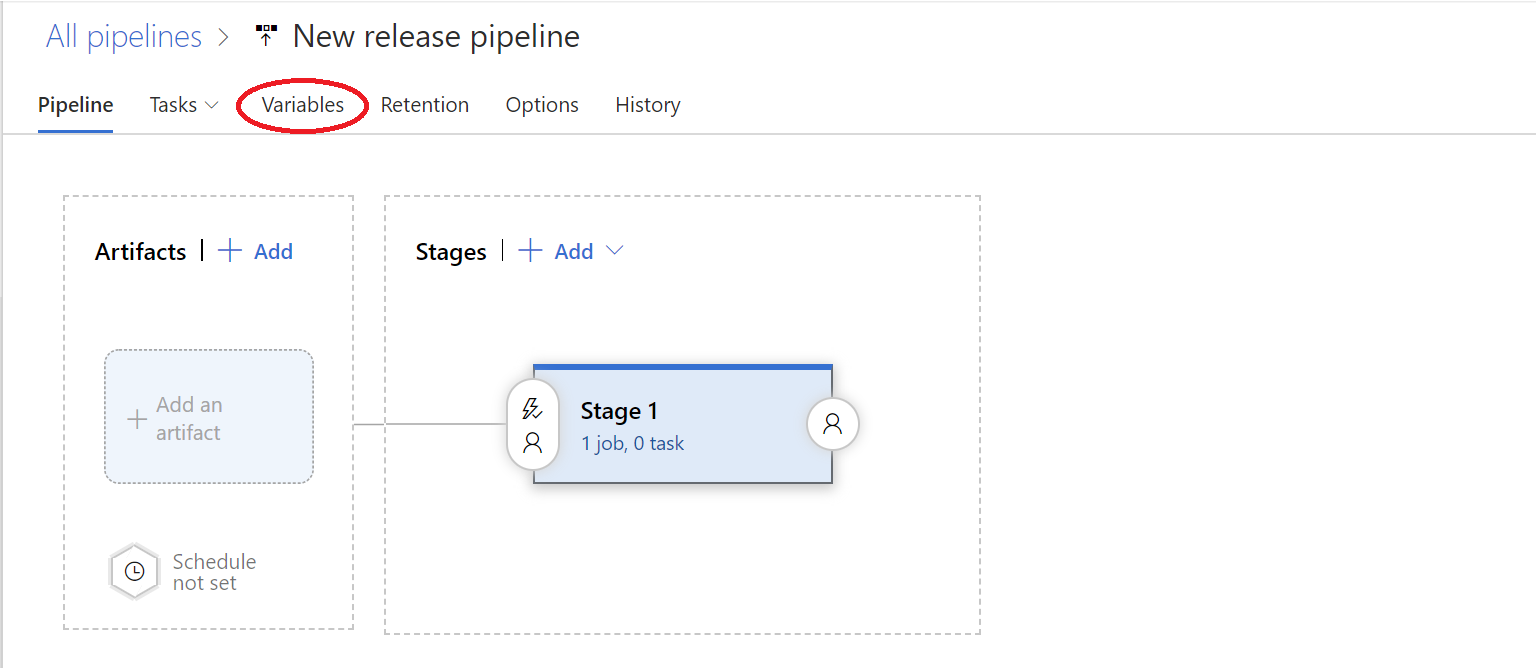Click the New release pipeline name
The height and width of the screenshot is (668, 1536).
[436, 37]
